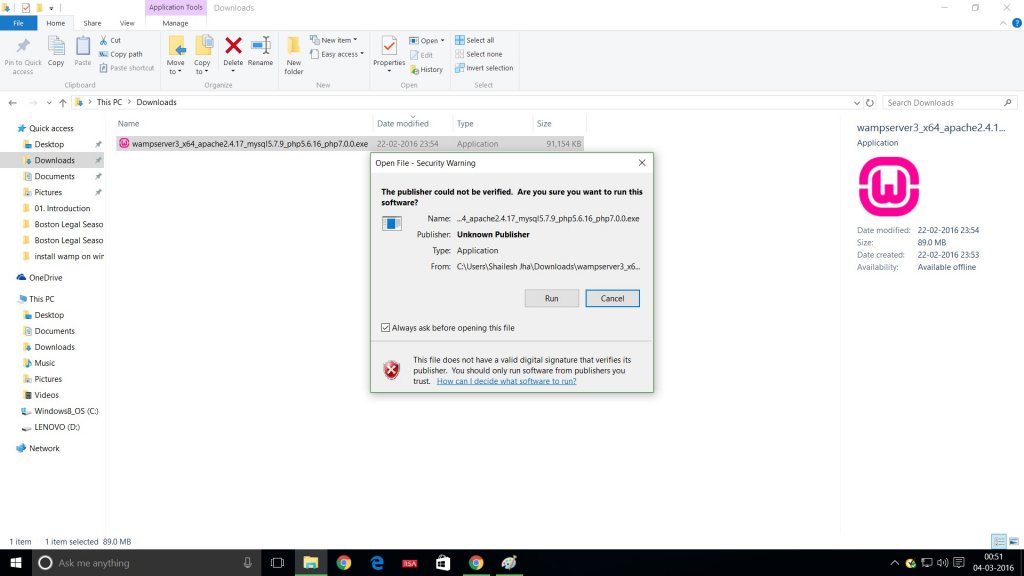The height and width of the screenshot is (576, 1024).
Task: Switch to the Home ribbon tab
Action: 56,23
